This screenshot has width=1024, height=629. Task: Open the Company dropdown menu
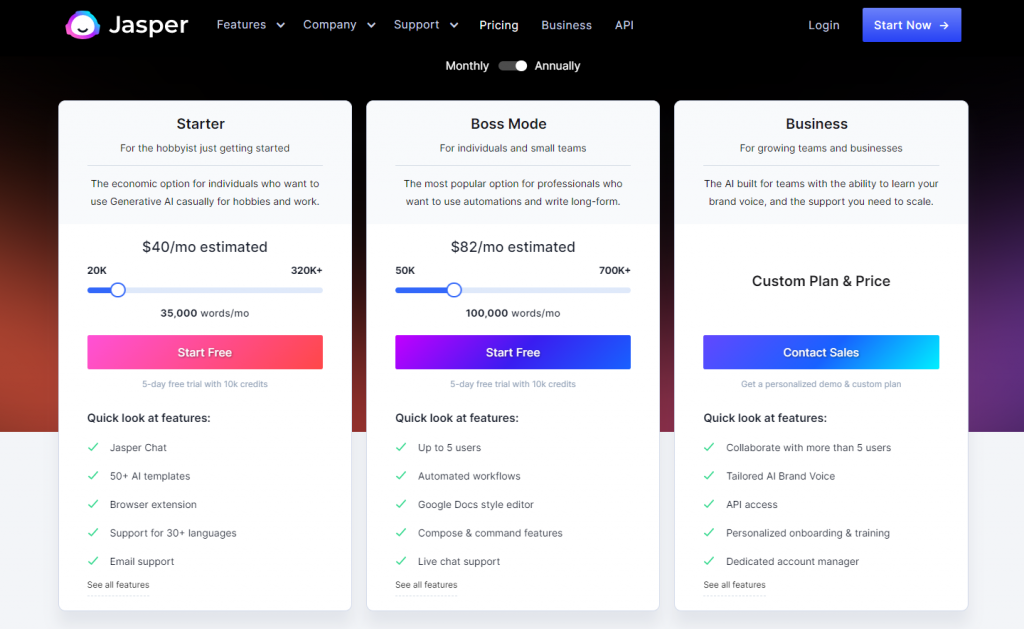tap(339, 25)
